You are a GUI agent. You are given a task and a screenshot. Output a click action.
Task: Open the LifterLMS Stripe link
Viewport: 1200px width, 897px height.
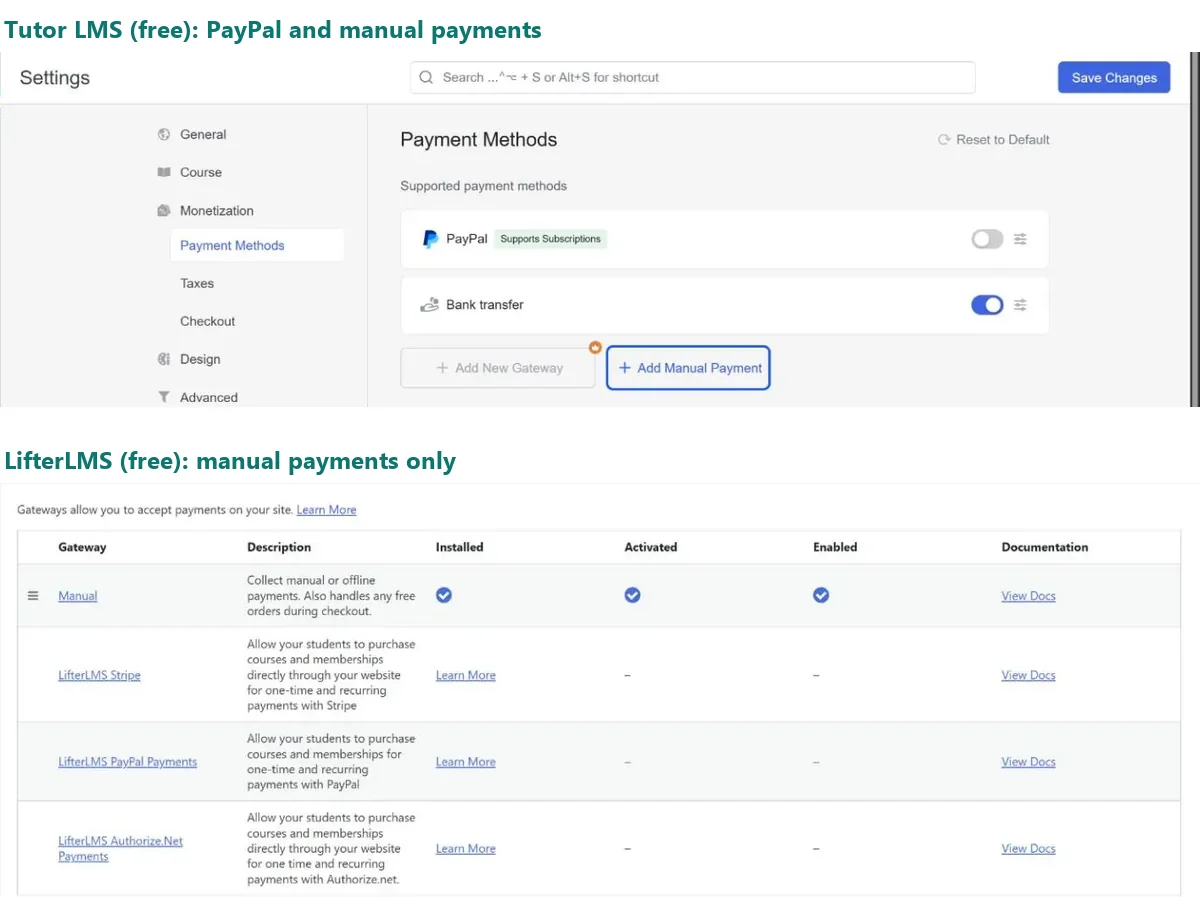99,675
